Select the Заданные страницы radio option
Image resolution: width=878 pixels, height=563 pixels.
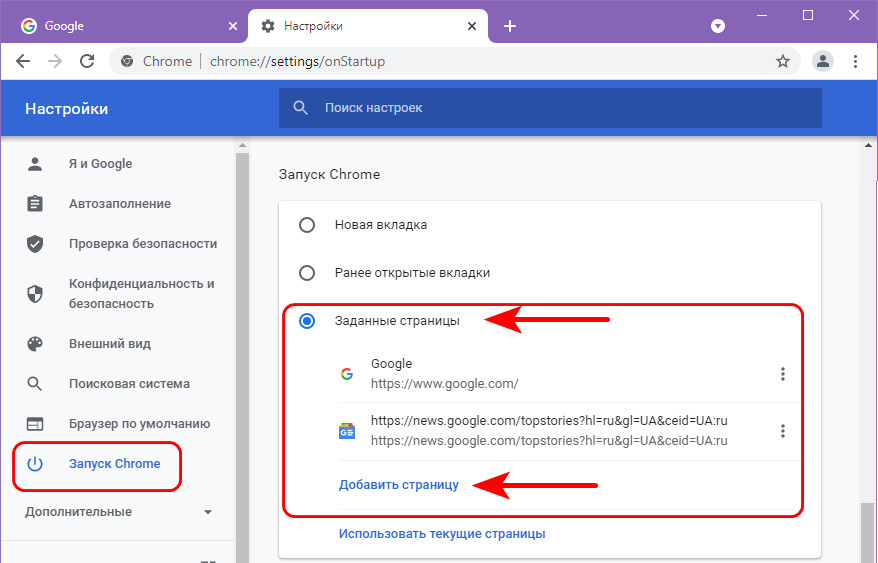click(x=307, y=321)
